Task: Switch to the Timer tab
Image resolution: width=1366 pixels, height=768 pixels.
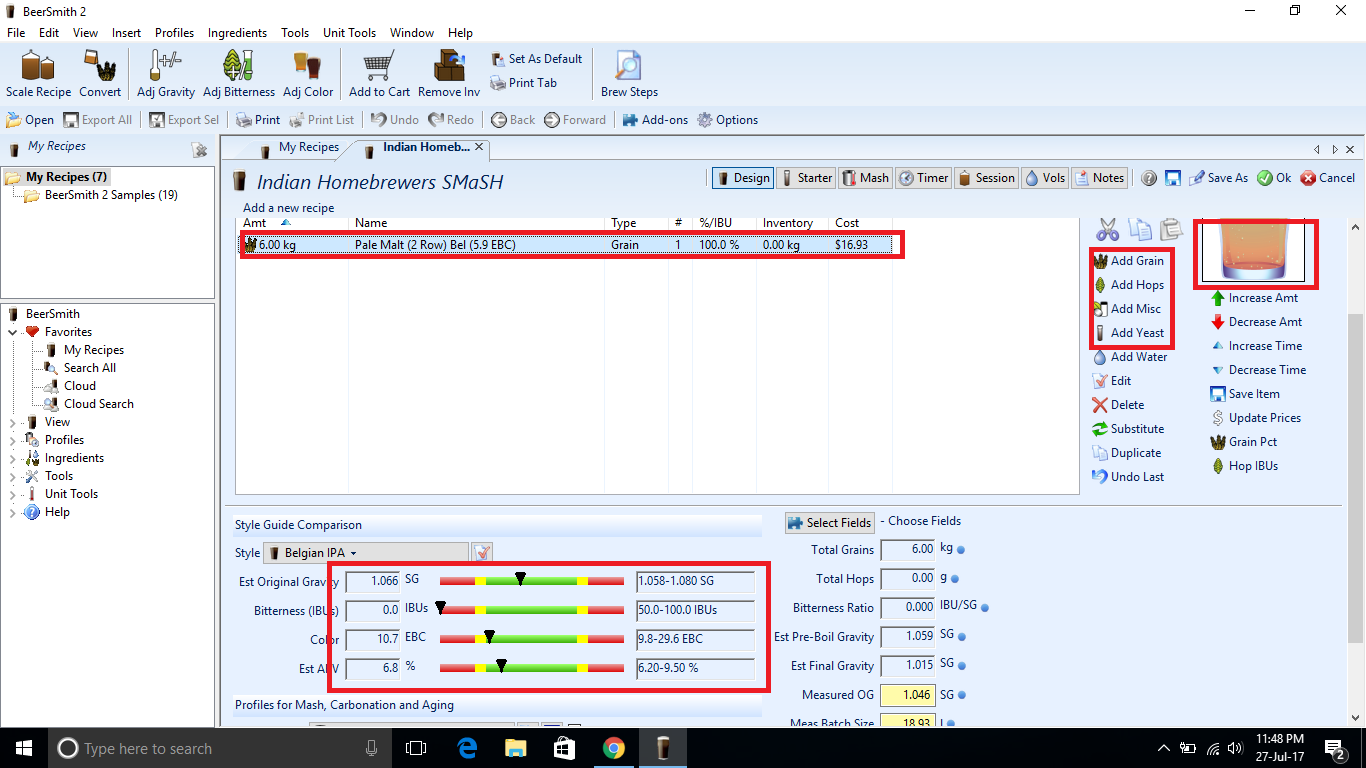Action: [x=923, y=178]
